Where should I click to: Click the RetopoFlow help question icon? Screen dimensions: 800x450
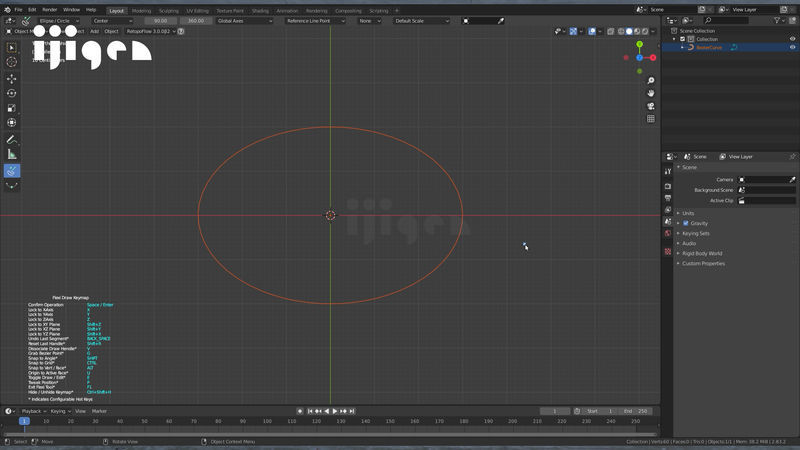pos(181,31)
